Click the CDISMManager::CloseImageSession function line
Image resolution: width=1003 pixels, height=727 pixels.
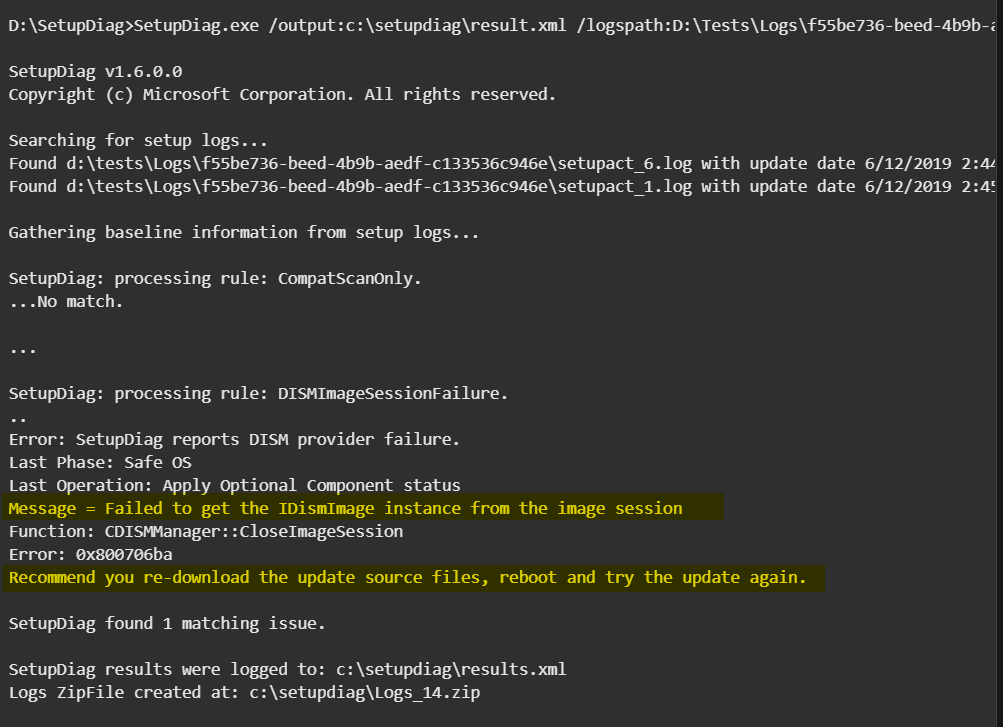click(205, 532)
